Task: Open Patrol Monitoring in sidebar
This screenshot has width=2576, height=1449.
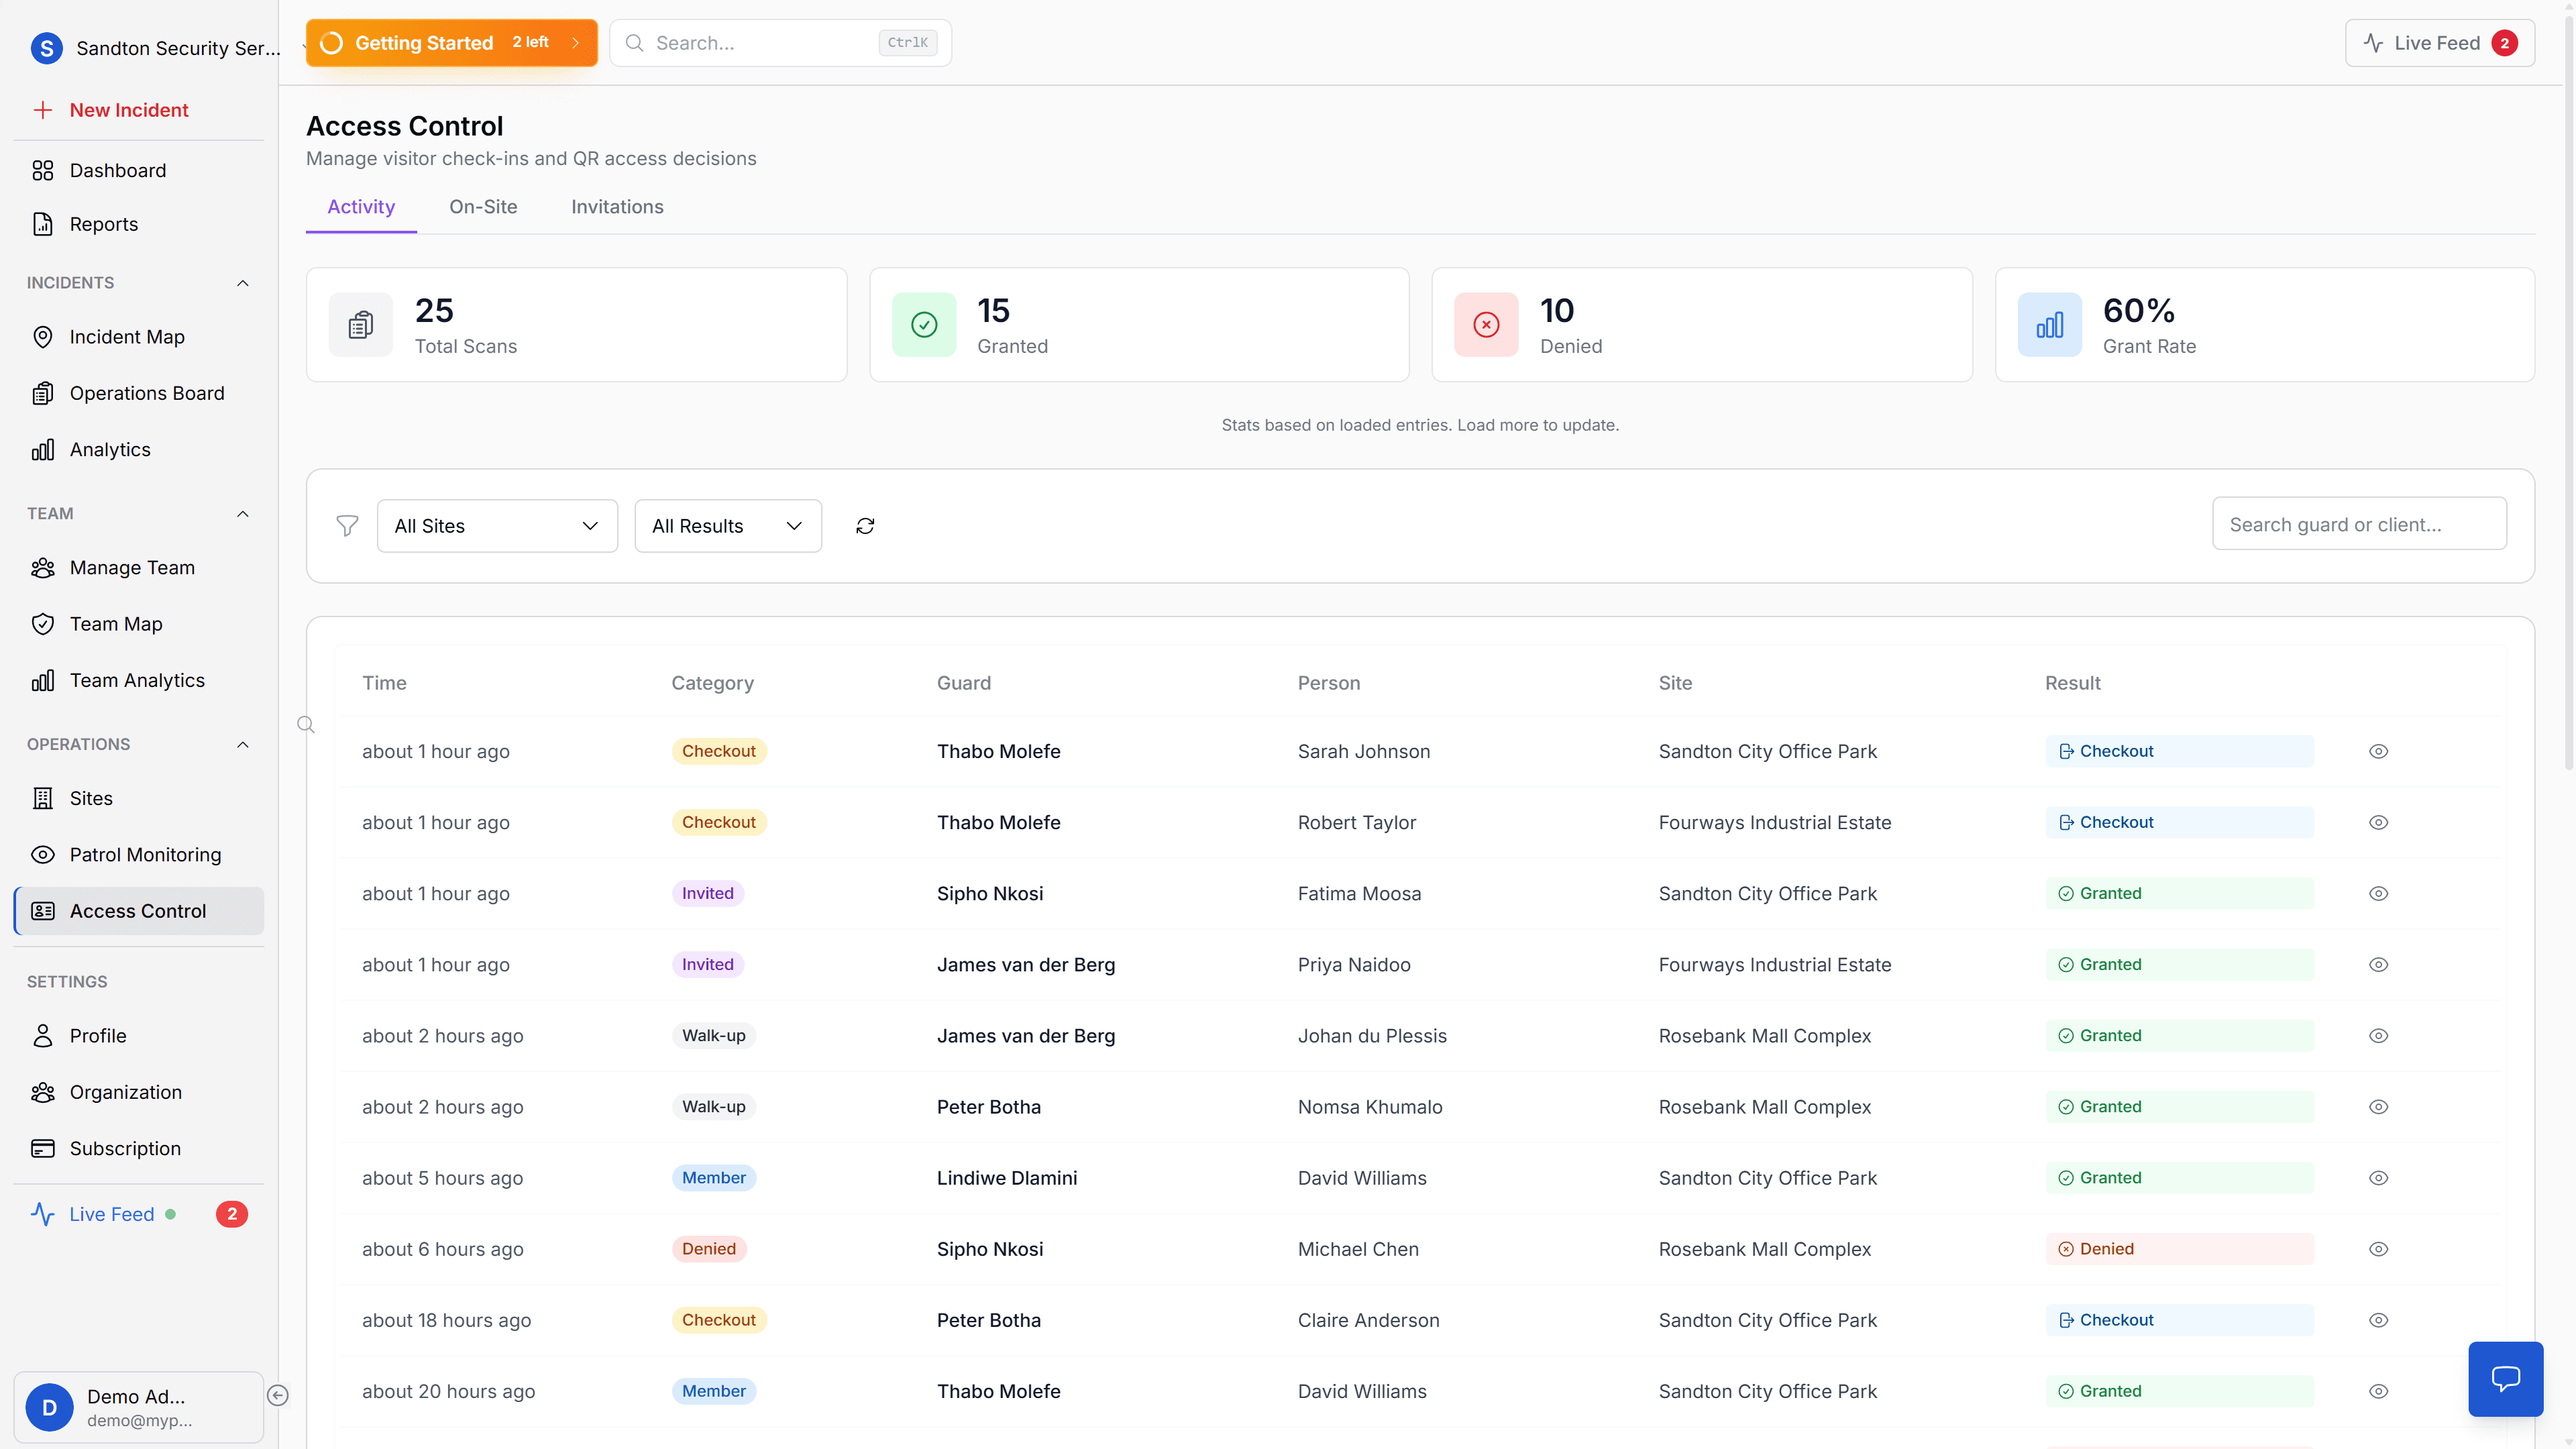Action: pos(145,855)
